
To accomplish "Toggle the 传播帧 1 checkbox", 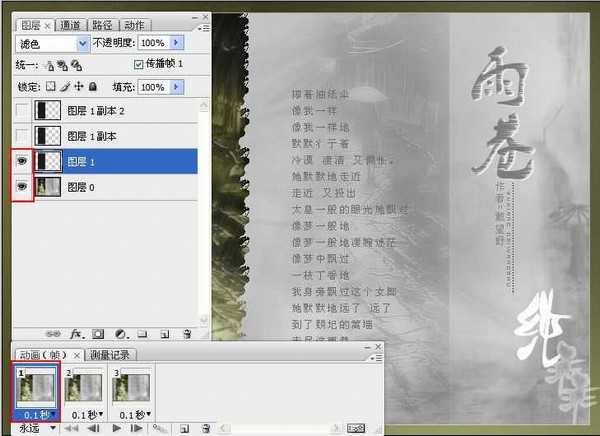I will tap(139, 65).
